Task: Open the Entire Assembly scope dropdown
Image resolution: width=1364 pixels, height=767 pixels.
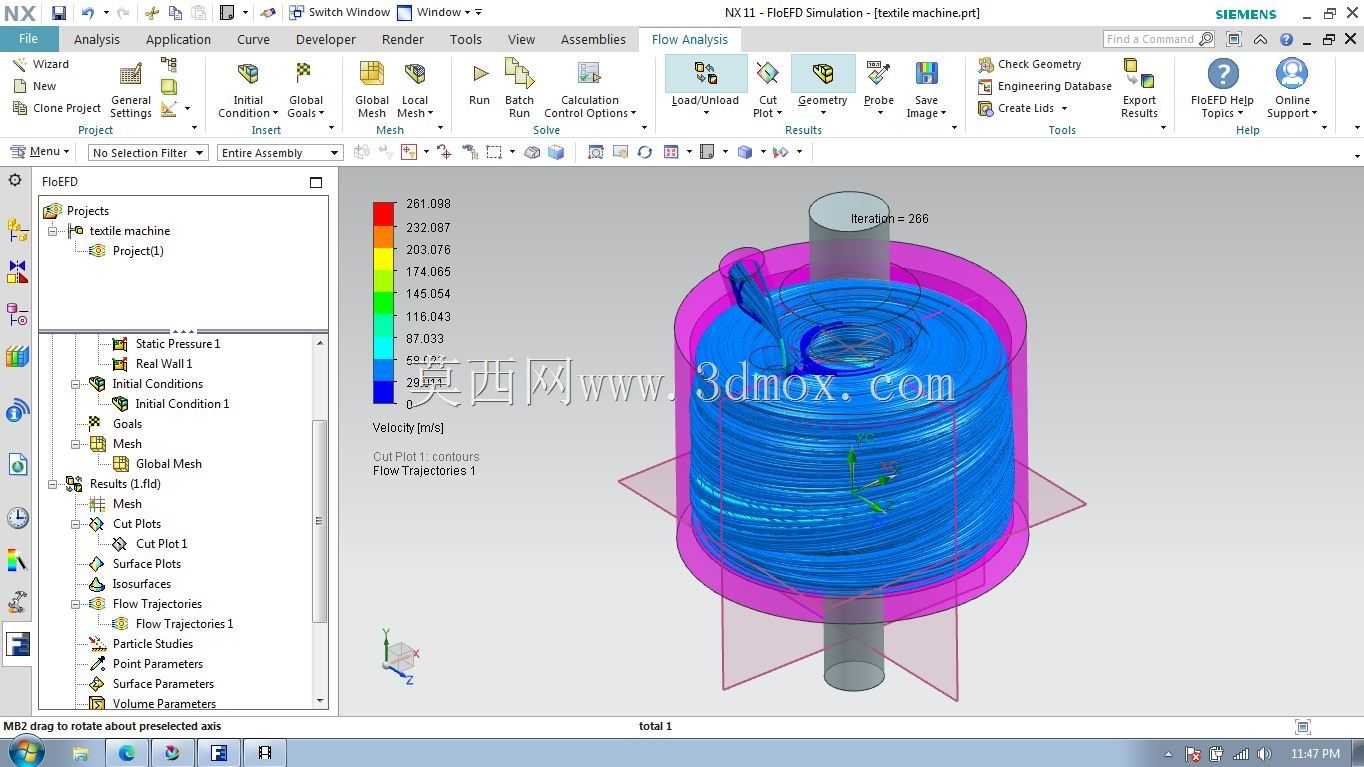Action: pyautogui.click(x=280, y=152)
